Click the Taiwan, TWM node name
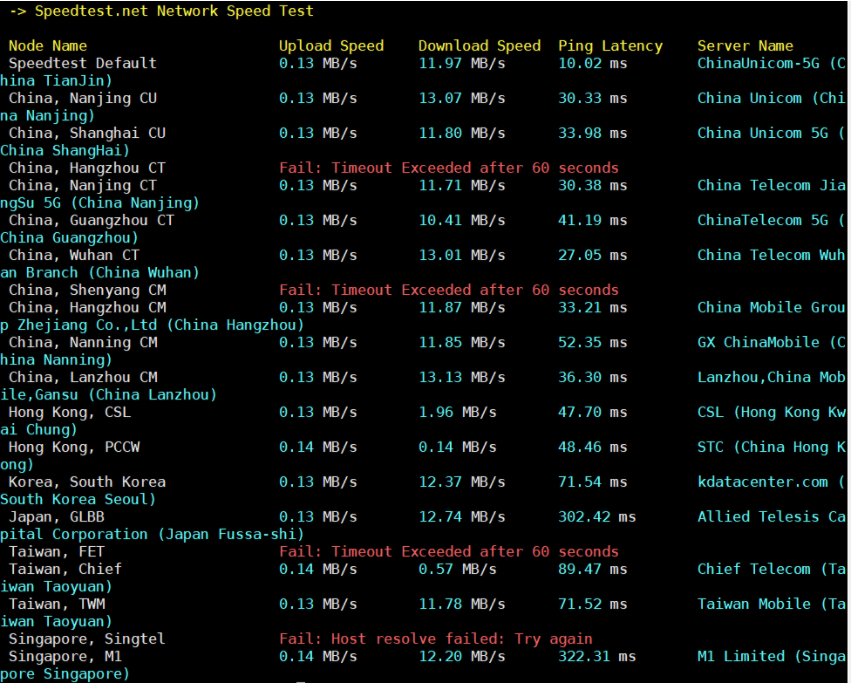851x683 pixels. [x=56, y=604]
